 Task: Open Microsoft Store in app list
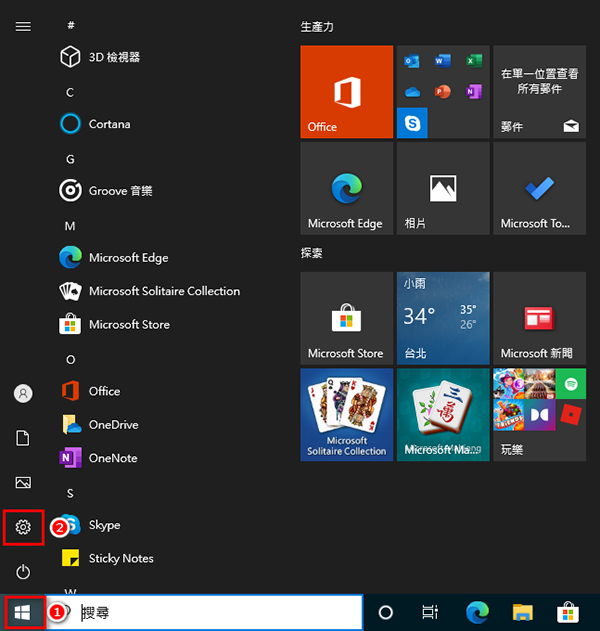pos(114,324)
